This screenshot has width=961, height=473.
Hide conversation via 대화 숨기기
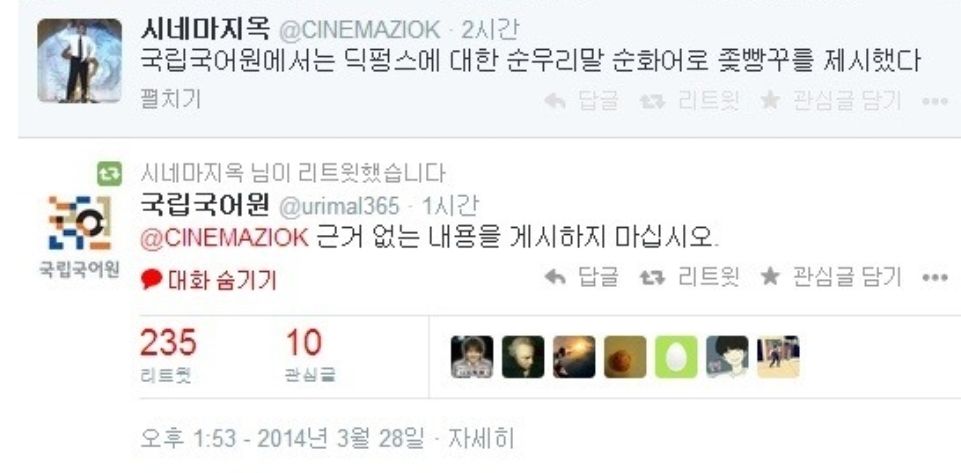coord(209,280)
